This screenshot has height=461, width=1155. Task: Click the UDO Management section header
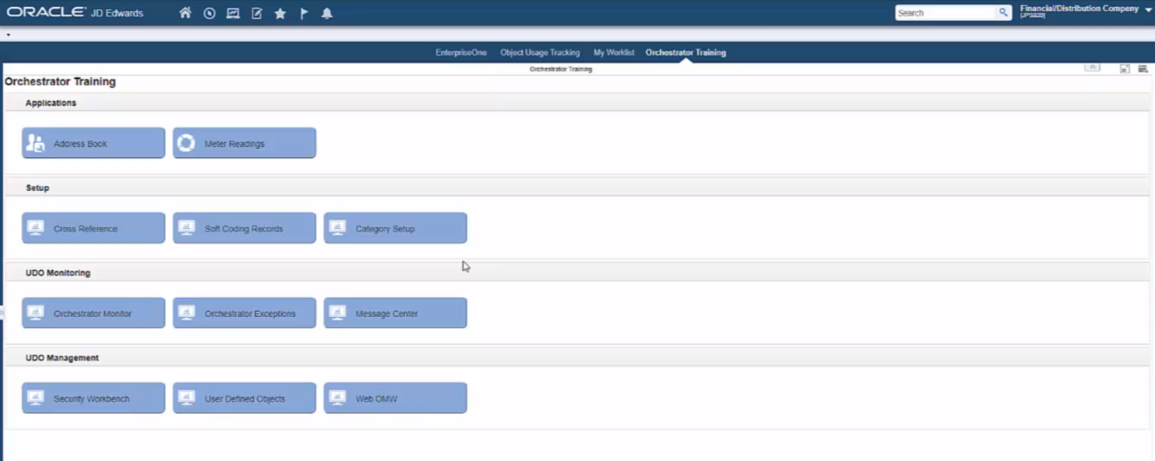(578, 357)
